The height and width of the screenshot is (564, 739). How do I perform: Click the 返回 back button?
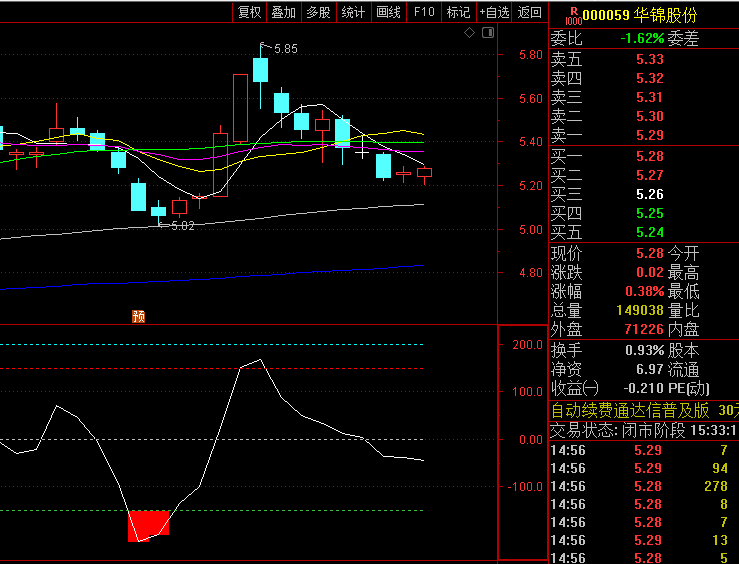(530, 12)
